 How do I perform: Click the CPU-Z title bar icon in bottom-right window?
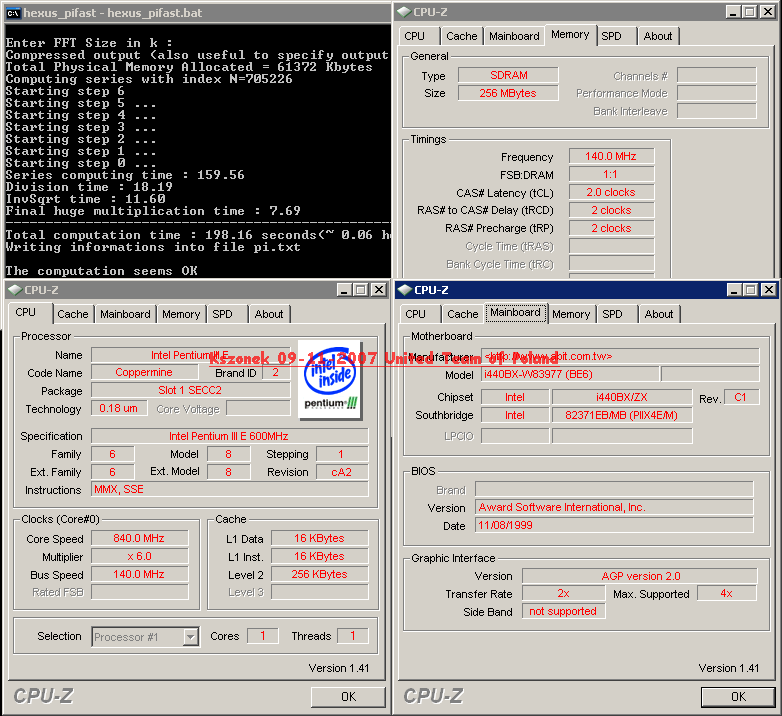pyautogui.click(x=405, y=290)
